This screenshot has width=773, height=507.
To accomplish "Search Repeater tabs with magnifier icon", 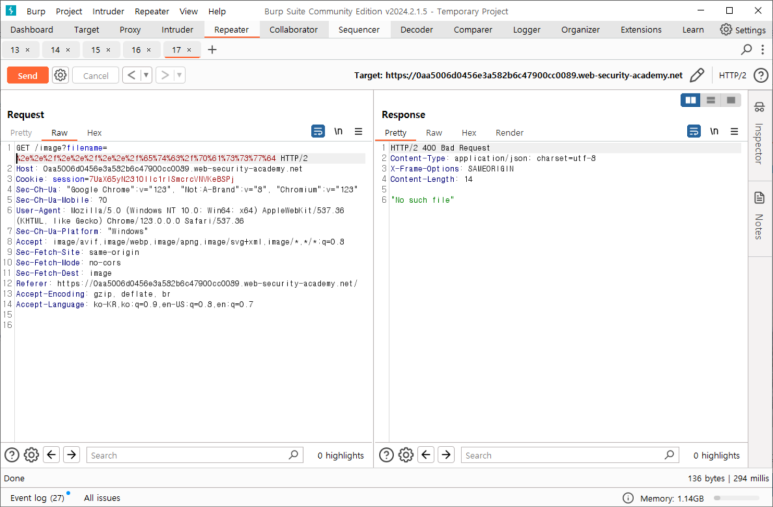I will click(746, 49).
